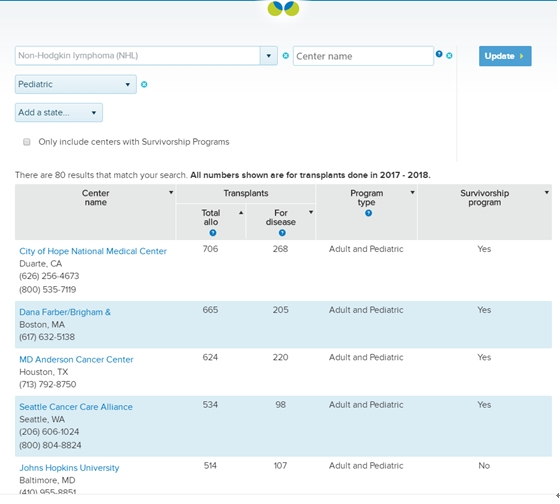Viewport: 560px width, 504px height.
Task: Select total allo value 665
Action: 210,310
